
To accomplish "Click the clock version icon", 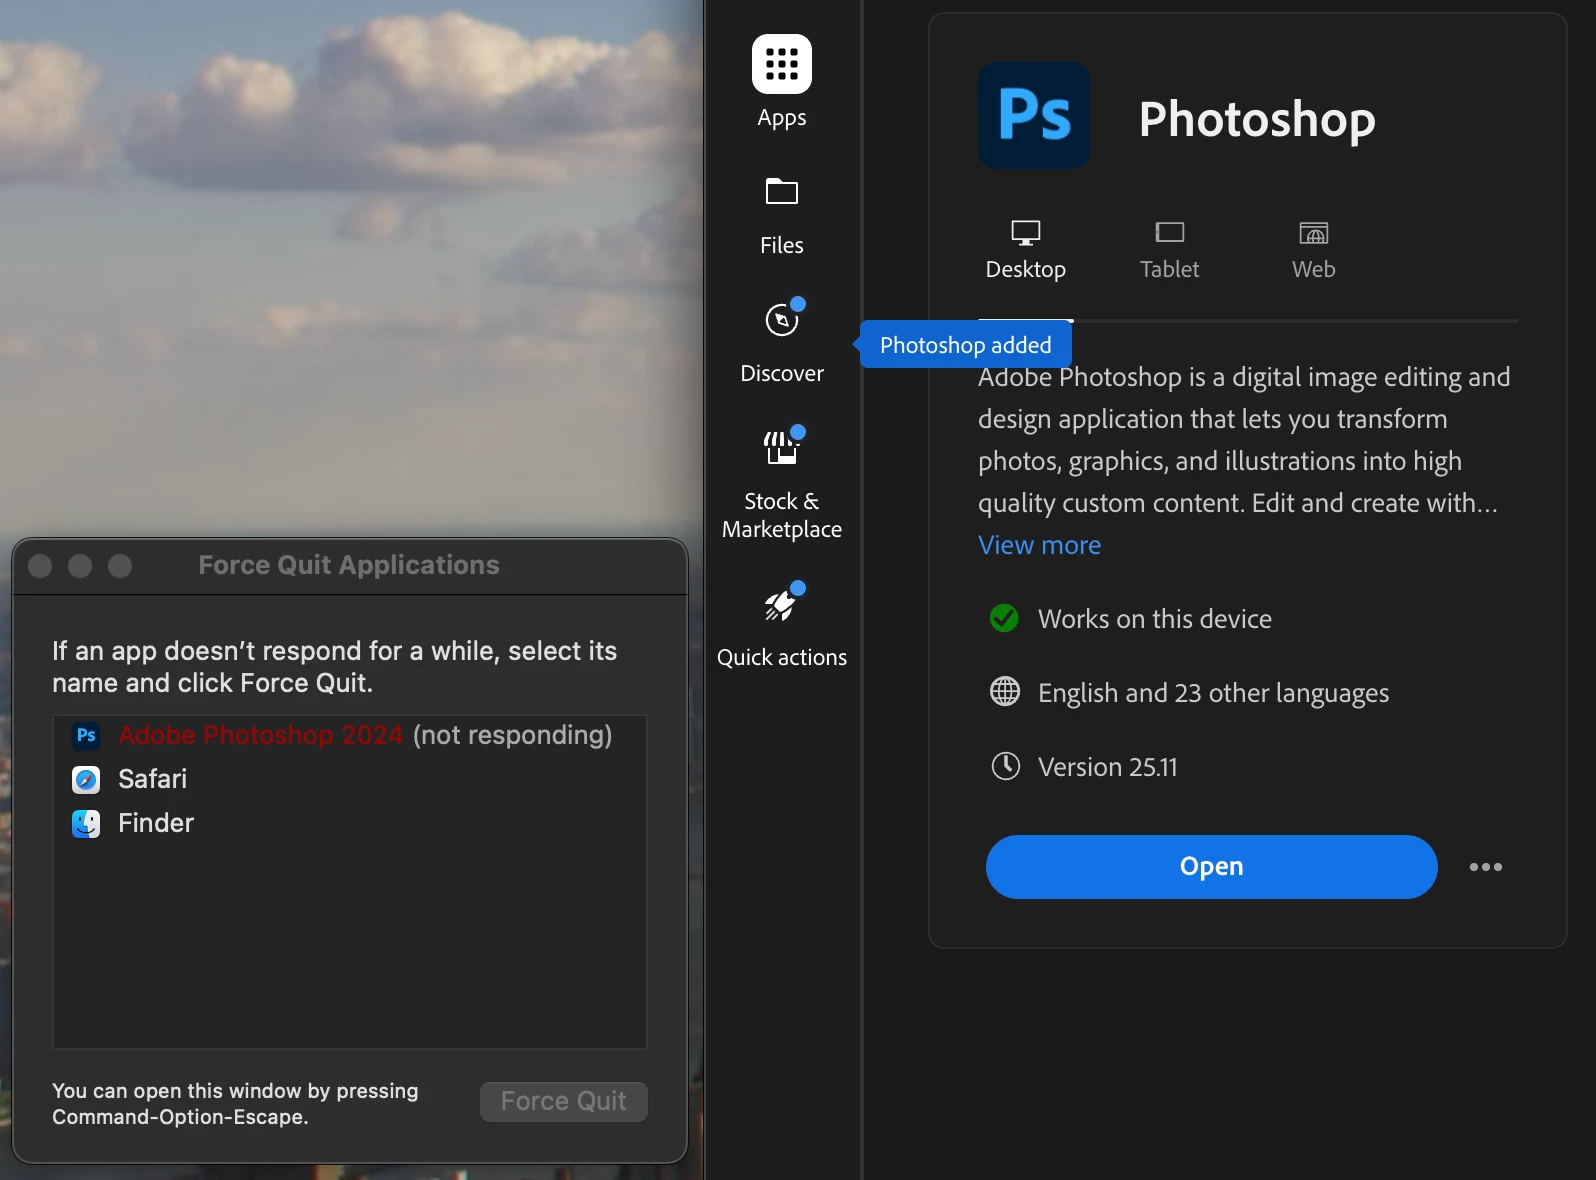I will click(x=1005, y=767).
